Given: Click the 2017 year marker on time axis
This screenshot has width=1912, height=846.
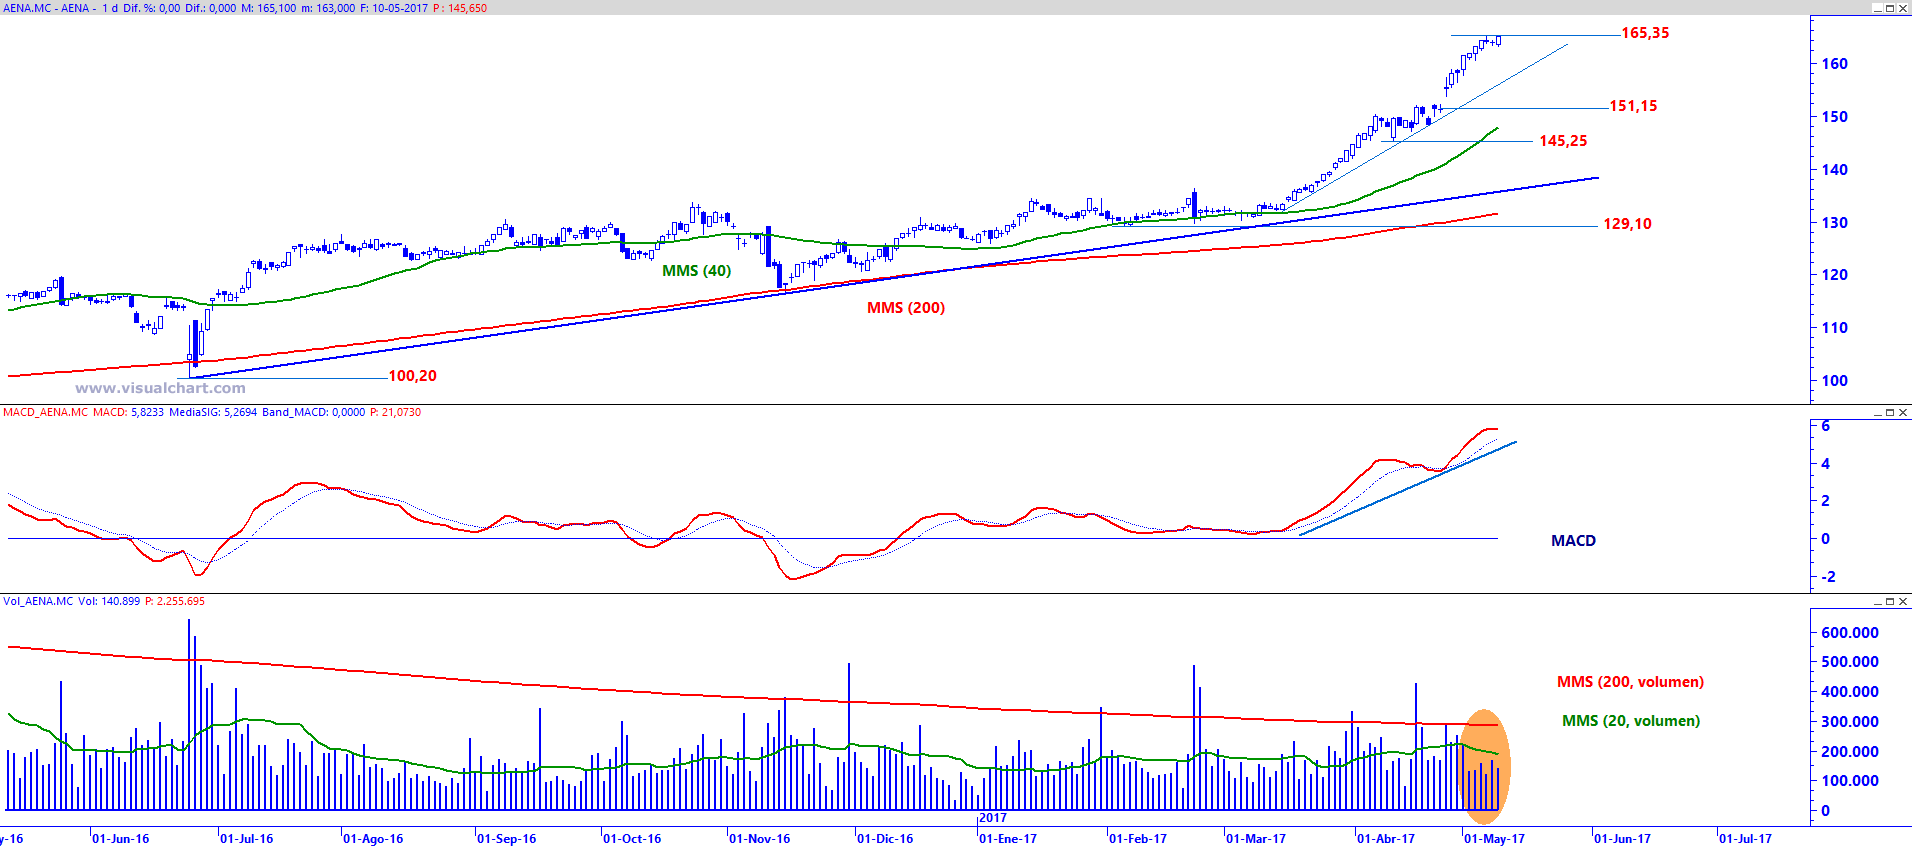Looking at the screenshot, I should (x=993, y=818).
